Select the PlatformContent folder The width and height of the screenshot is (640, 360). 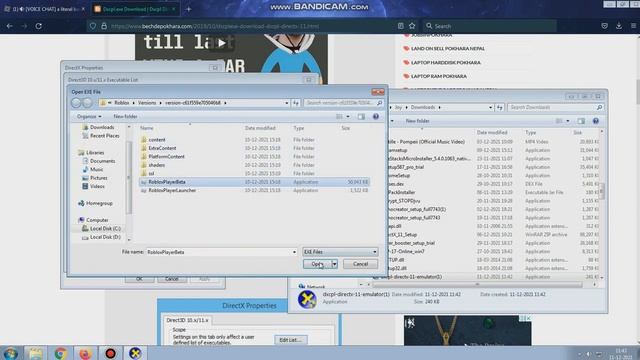point(166,157)
